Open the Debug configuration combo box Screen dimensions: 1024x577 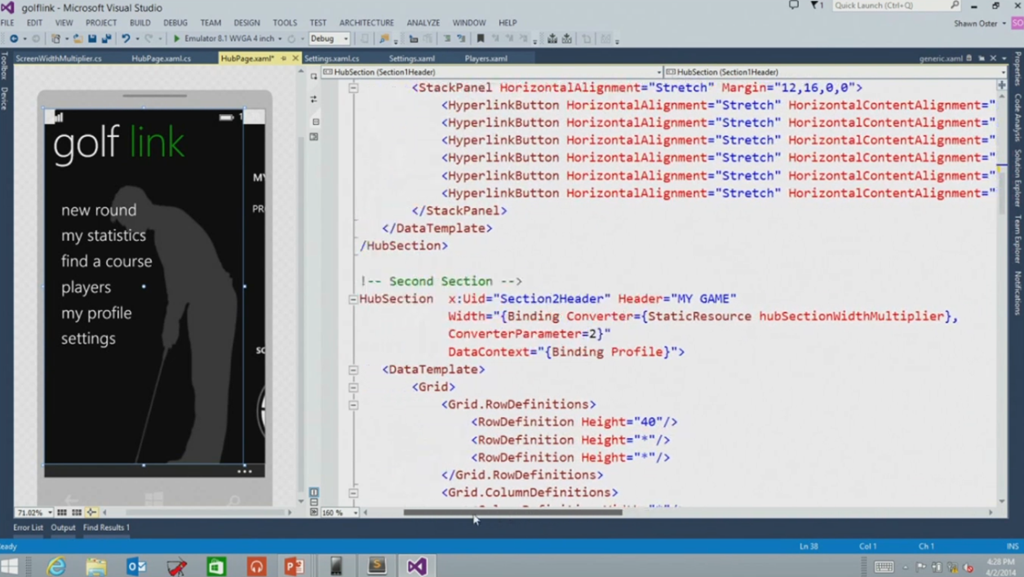coord(329,39)
